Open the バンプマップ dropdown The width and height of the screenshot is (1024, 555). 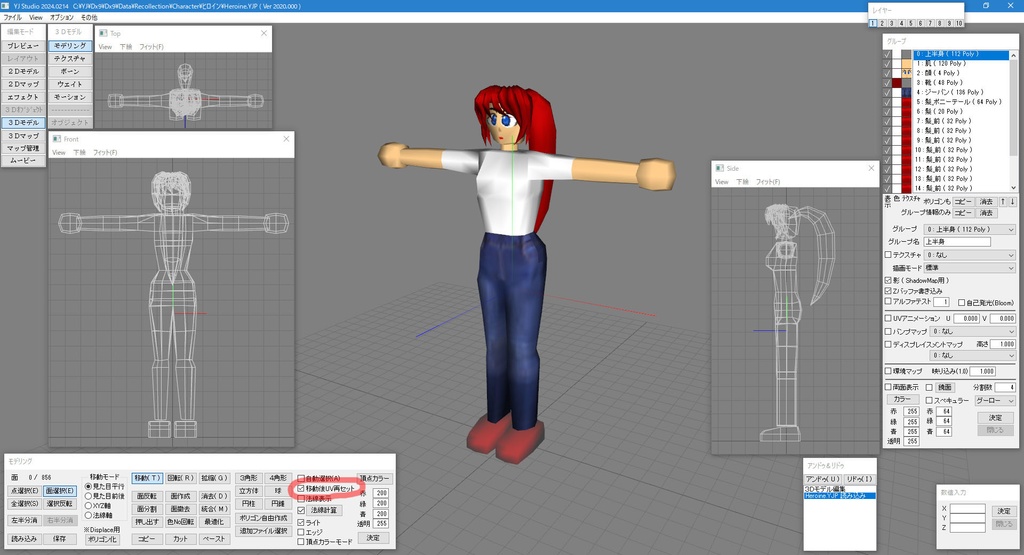tap(973, 332)
